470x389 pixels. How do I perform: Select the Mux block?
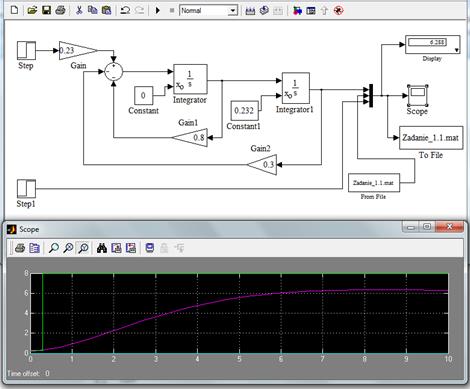371,96
